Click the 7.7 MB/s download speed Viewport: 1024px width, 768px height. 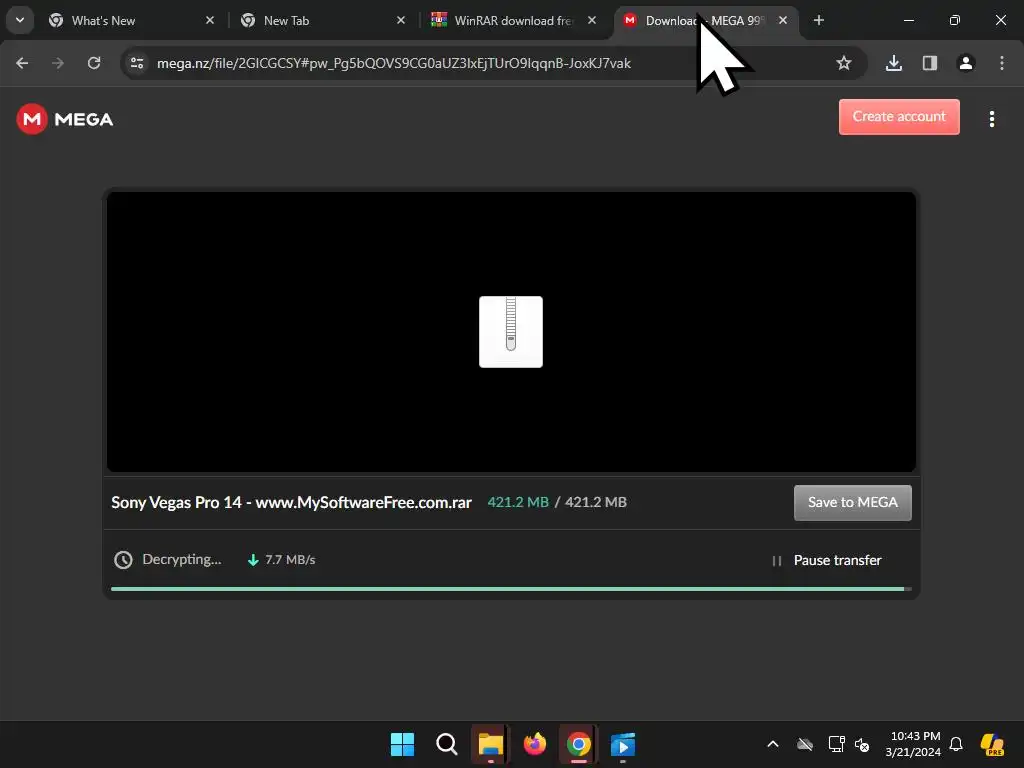pyautogui.click(x=290, y=560)
